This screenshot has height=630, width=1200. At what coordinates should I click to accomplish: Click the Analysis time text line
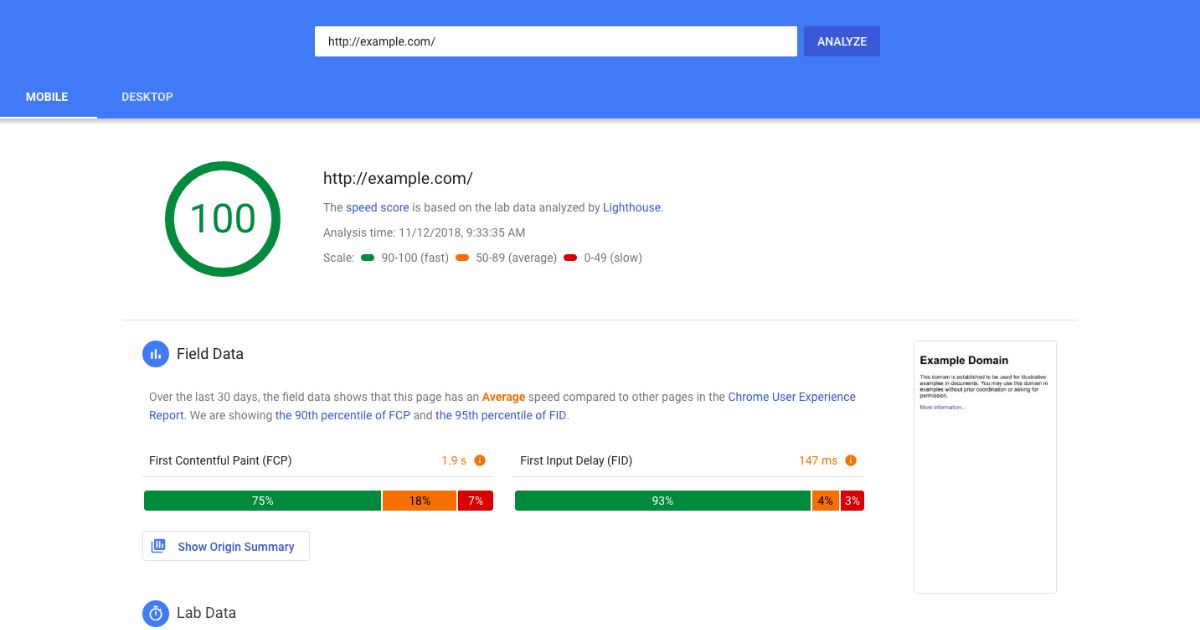coord(424,233)
